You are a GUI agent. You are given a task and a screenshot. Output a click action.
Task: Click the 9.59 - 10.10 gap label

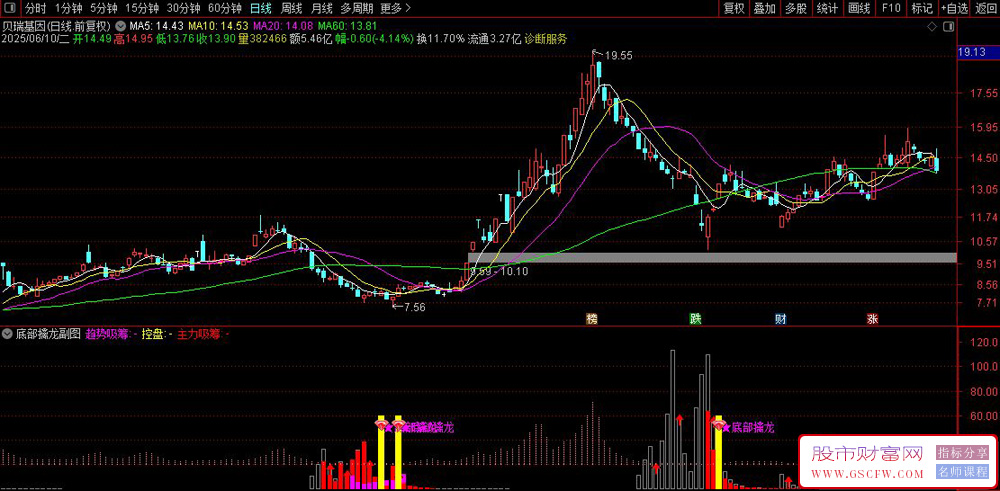(x=499, y=271)
